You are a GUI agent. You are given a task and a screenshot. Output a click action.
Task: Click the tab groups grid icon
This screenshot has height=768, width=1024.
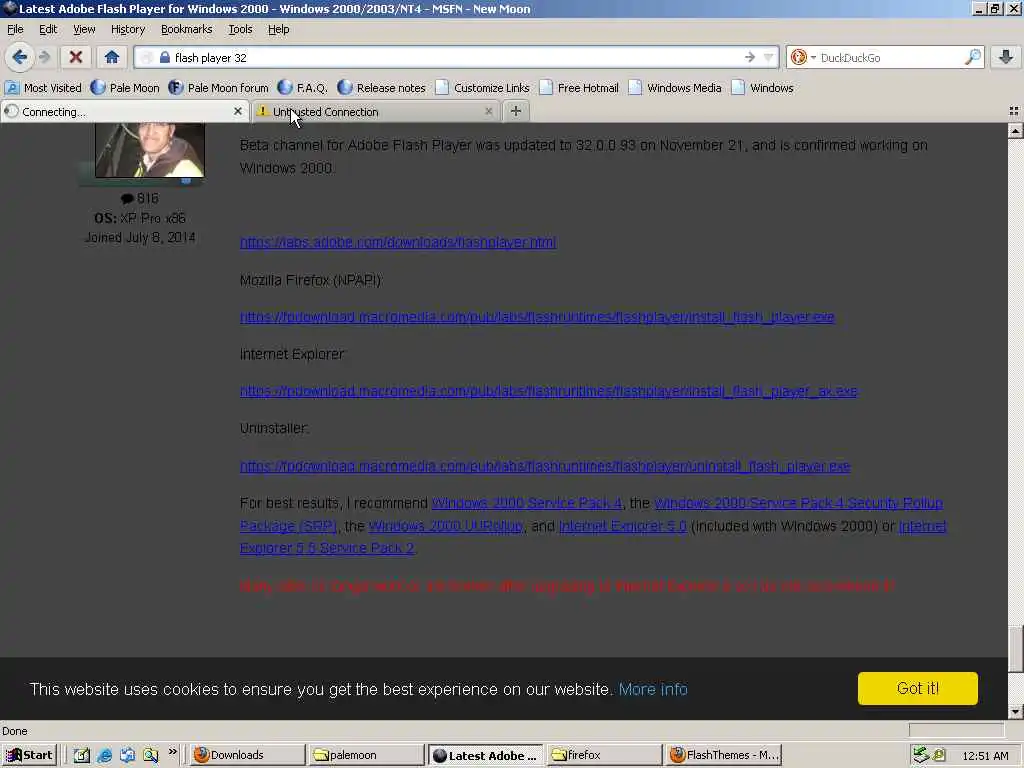pyautogui.click(x=1014, y=111)
